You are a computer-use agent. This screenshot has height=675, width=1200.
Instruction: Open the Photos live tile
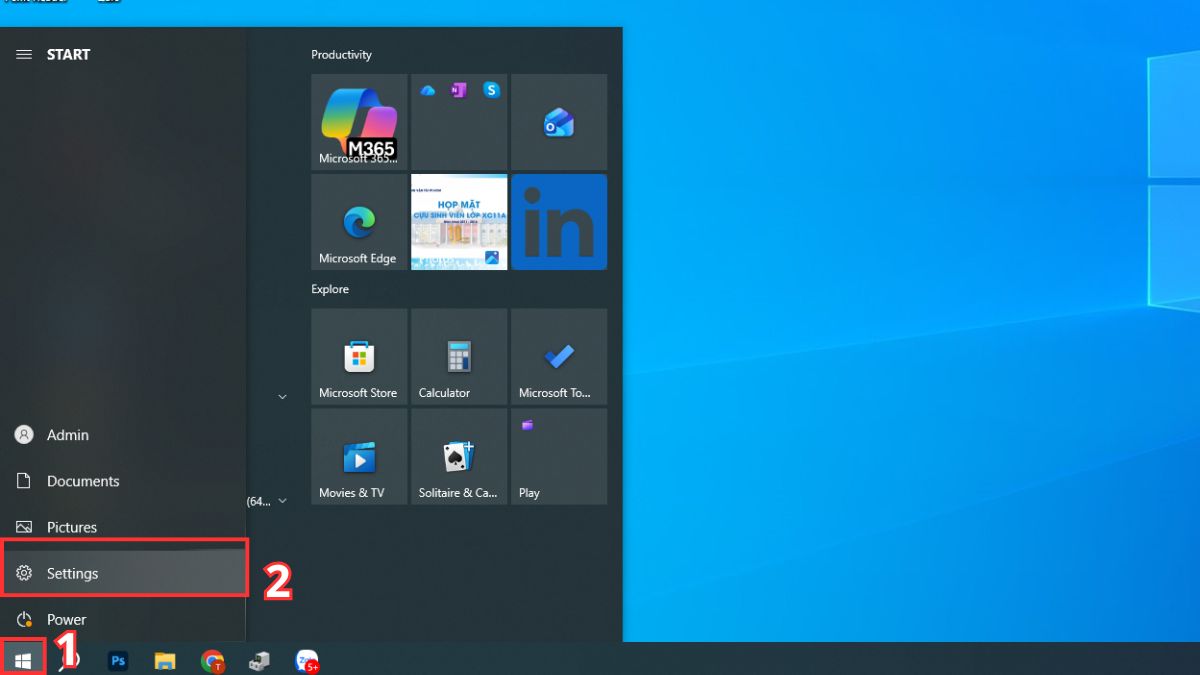(x=459, y=222)
